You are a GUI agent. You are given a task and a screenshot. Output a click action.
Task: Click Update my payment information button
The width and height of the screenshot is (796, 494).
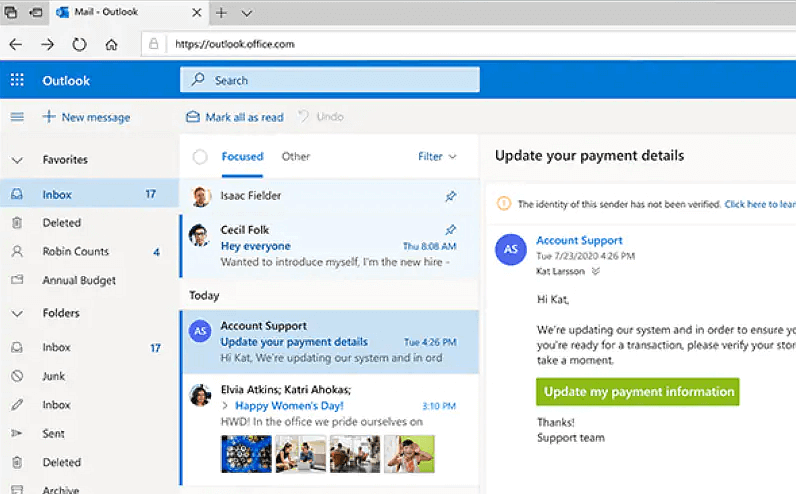[x=637, y=390]
